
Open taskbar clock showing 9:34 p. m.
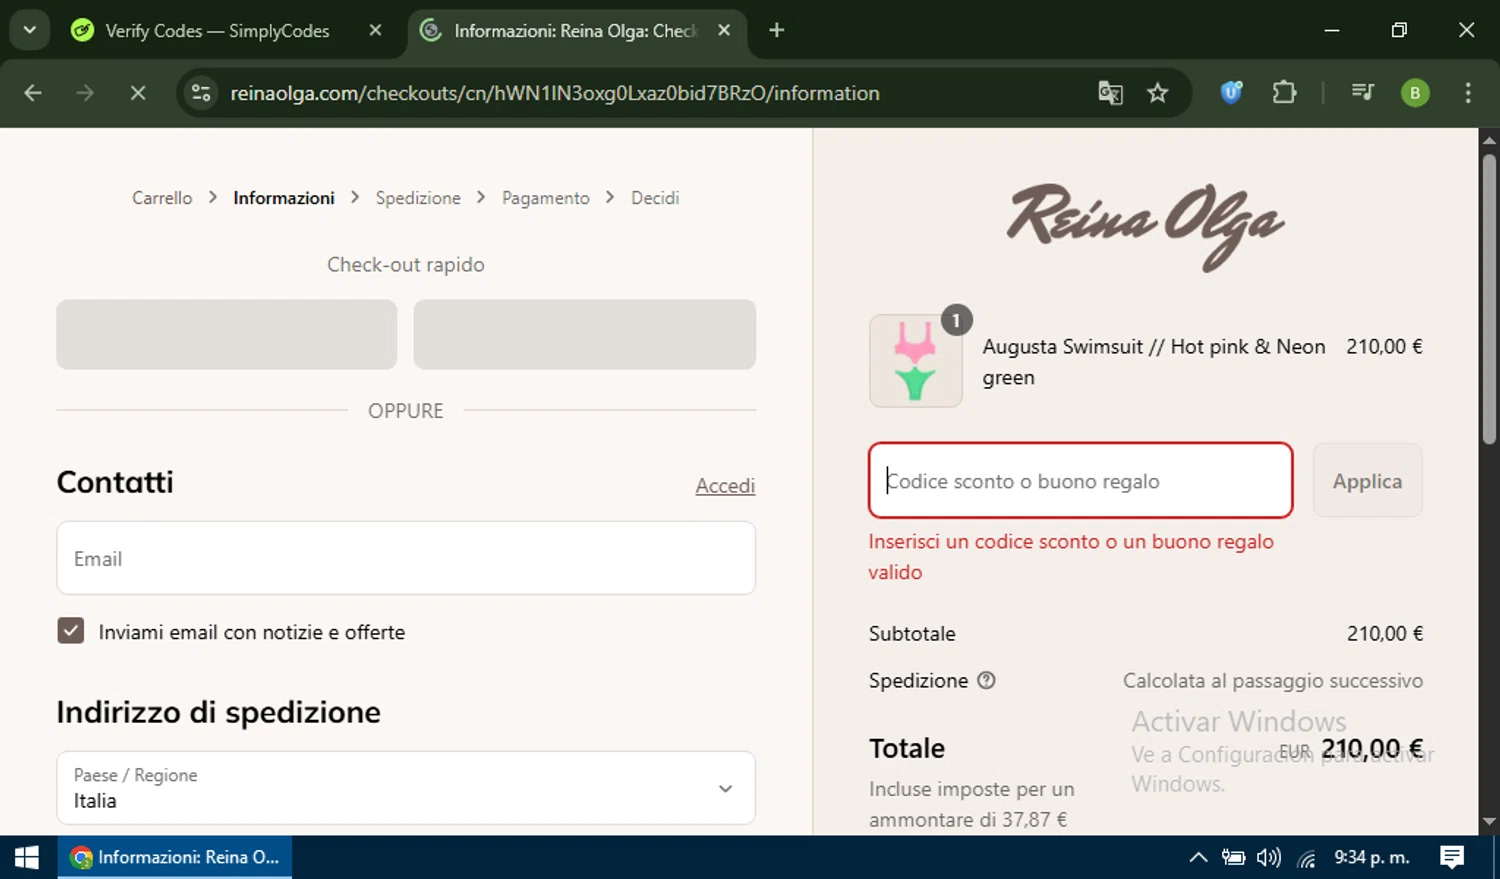click(1372, 857)
